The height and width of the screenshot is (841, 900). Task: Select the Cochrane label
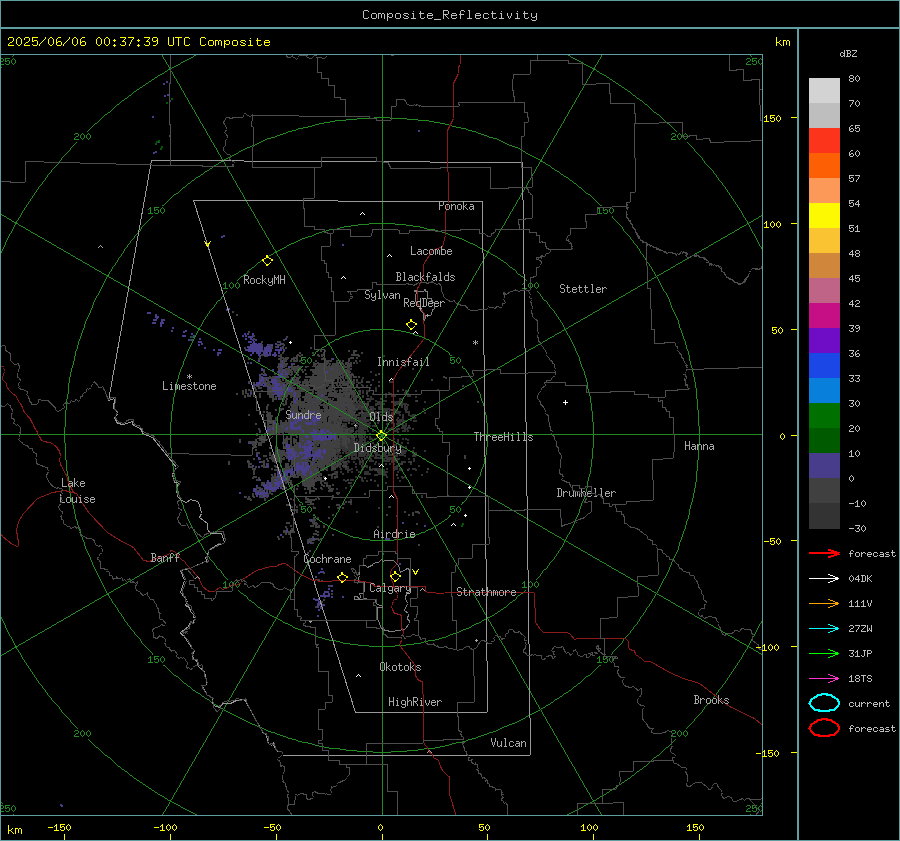tap(327, 559)
